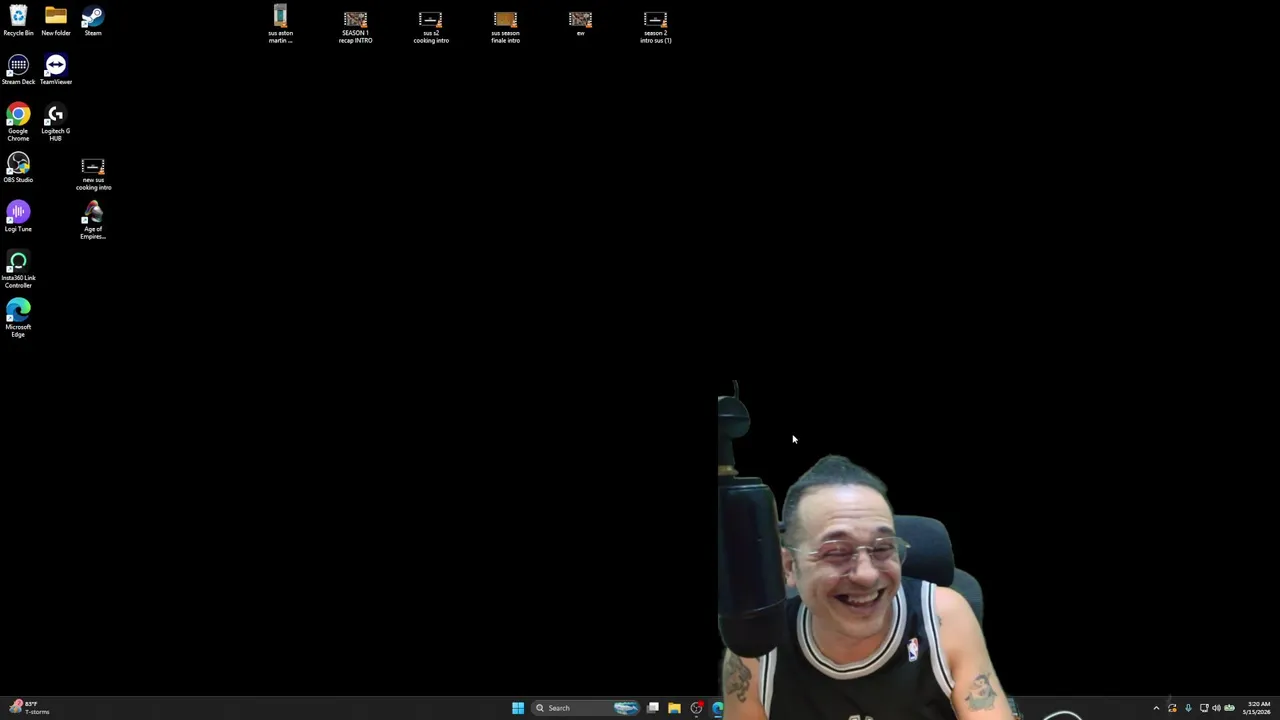The image size is (1280, 720).
Task: Open Task View from the taskbar
Action: click(x=653, y=708)
